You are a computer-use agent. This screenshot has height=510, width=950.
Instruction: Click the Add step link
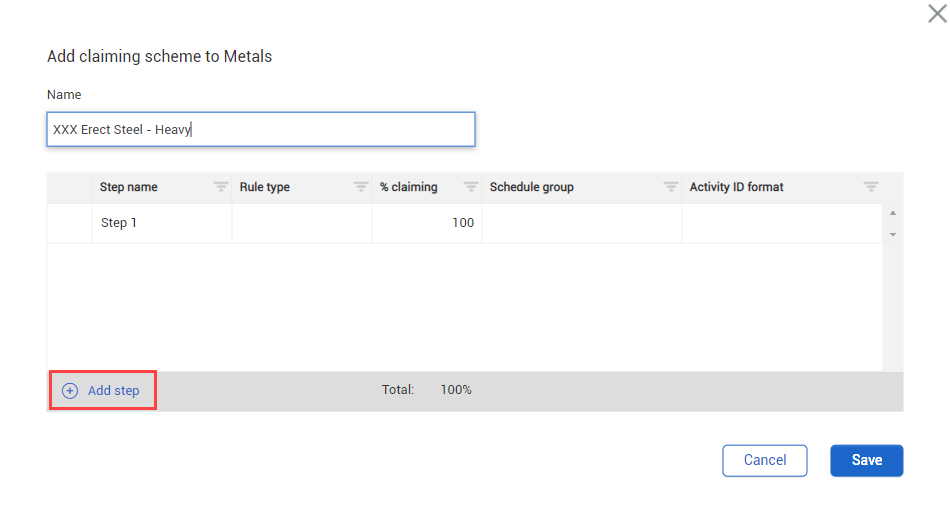113,391
